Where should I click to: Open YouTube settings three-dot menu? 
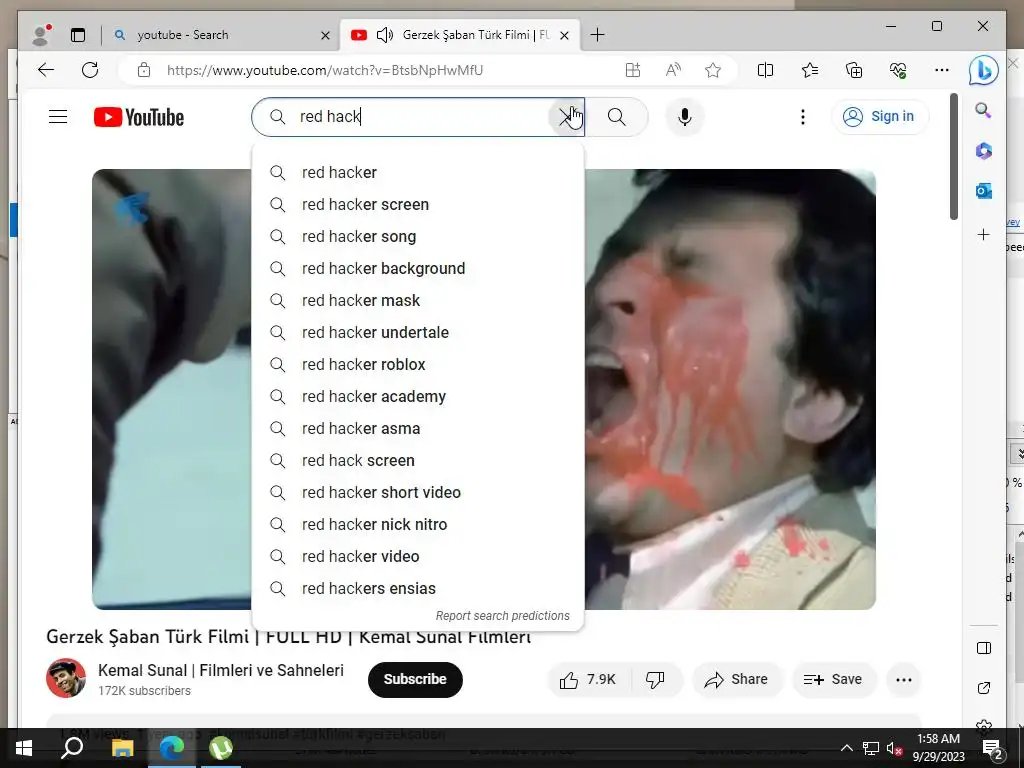pos(803,117)
